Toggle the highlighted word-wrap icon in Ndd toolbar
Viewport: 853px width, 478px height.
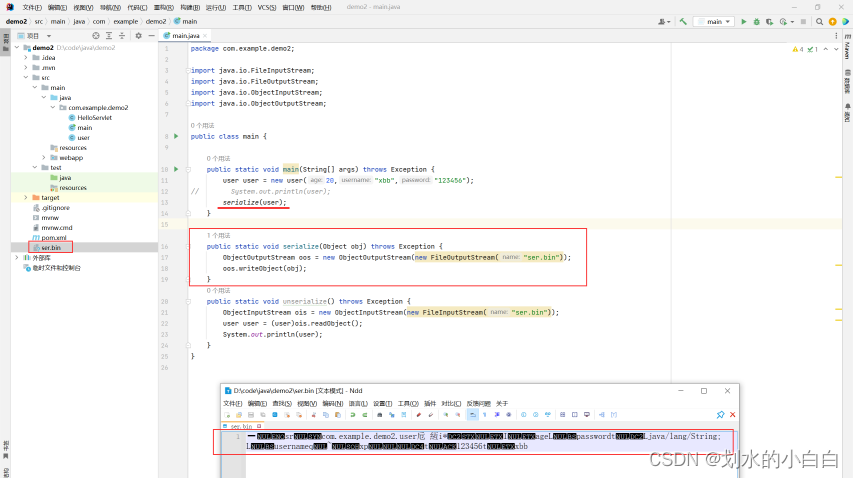coord(473,415)
